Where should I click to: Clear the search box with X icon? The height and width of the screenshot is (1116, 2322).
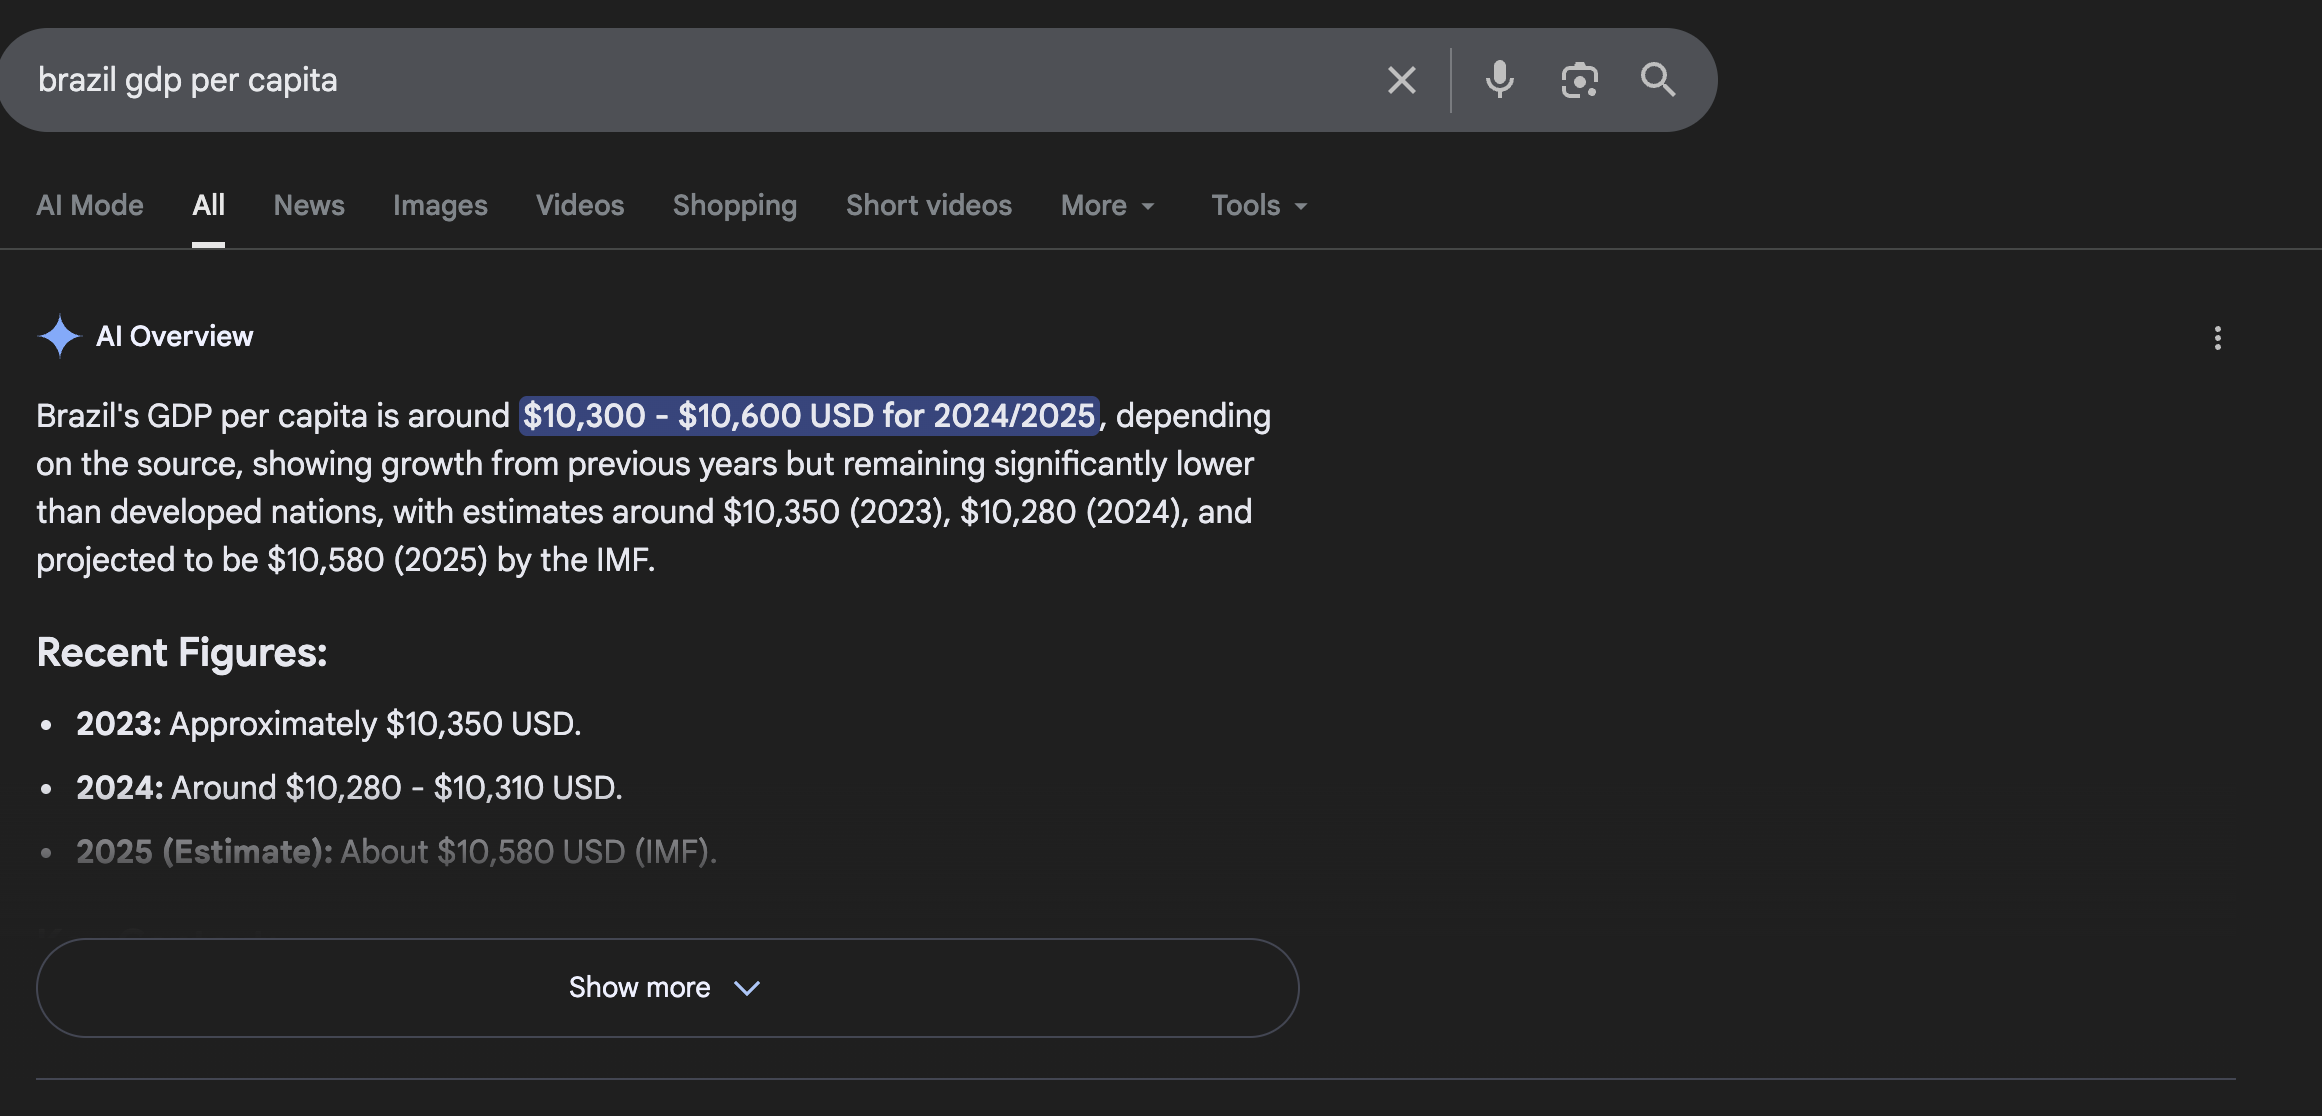pyautogui.click(x=1401, y=80)
